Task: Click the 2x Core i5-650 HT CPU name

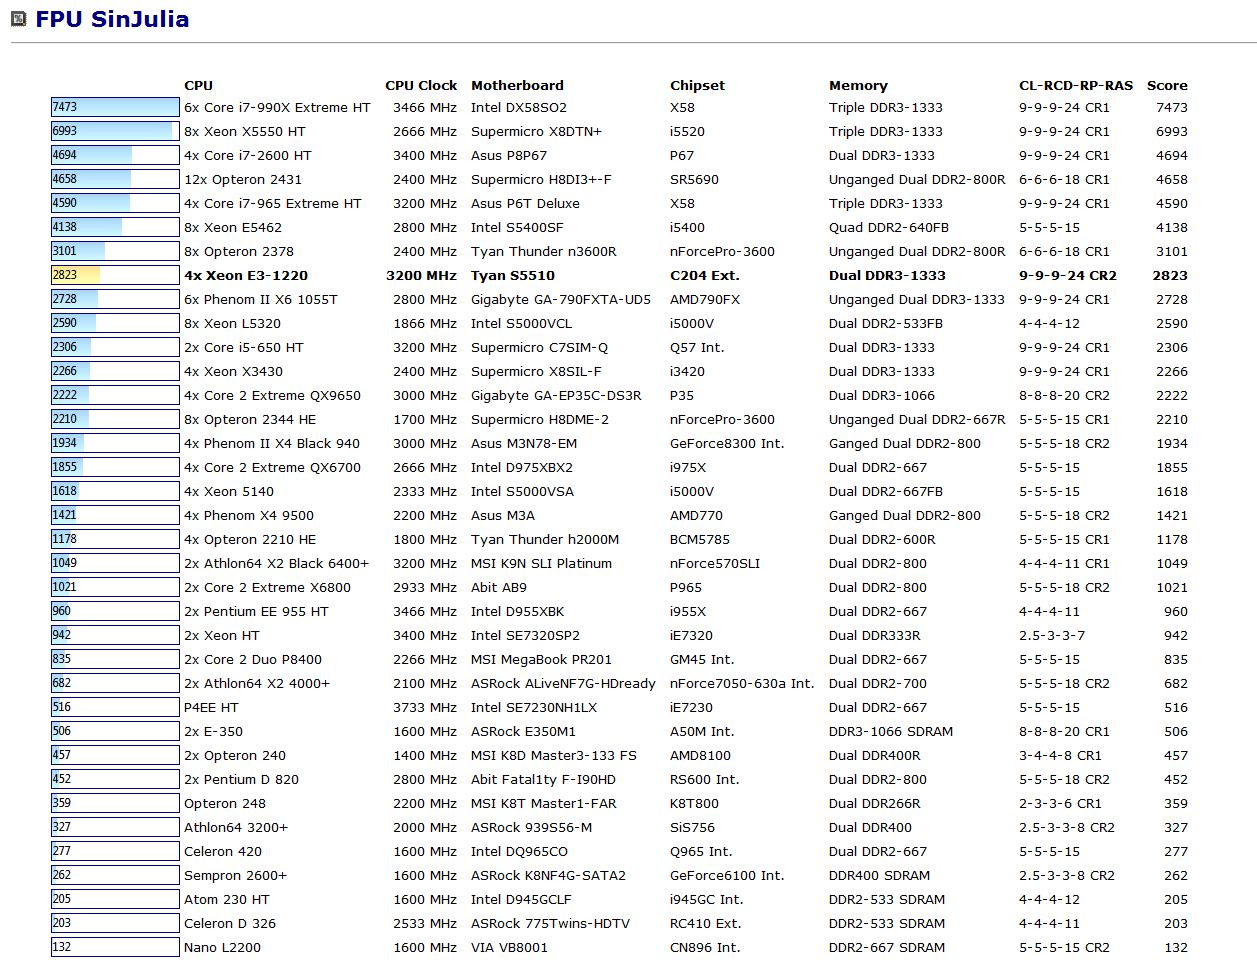Action: 244,347
